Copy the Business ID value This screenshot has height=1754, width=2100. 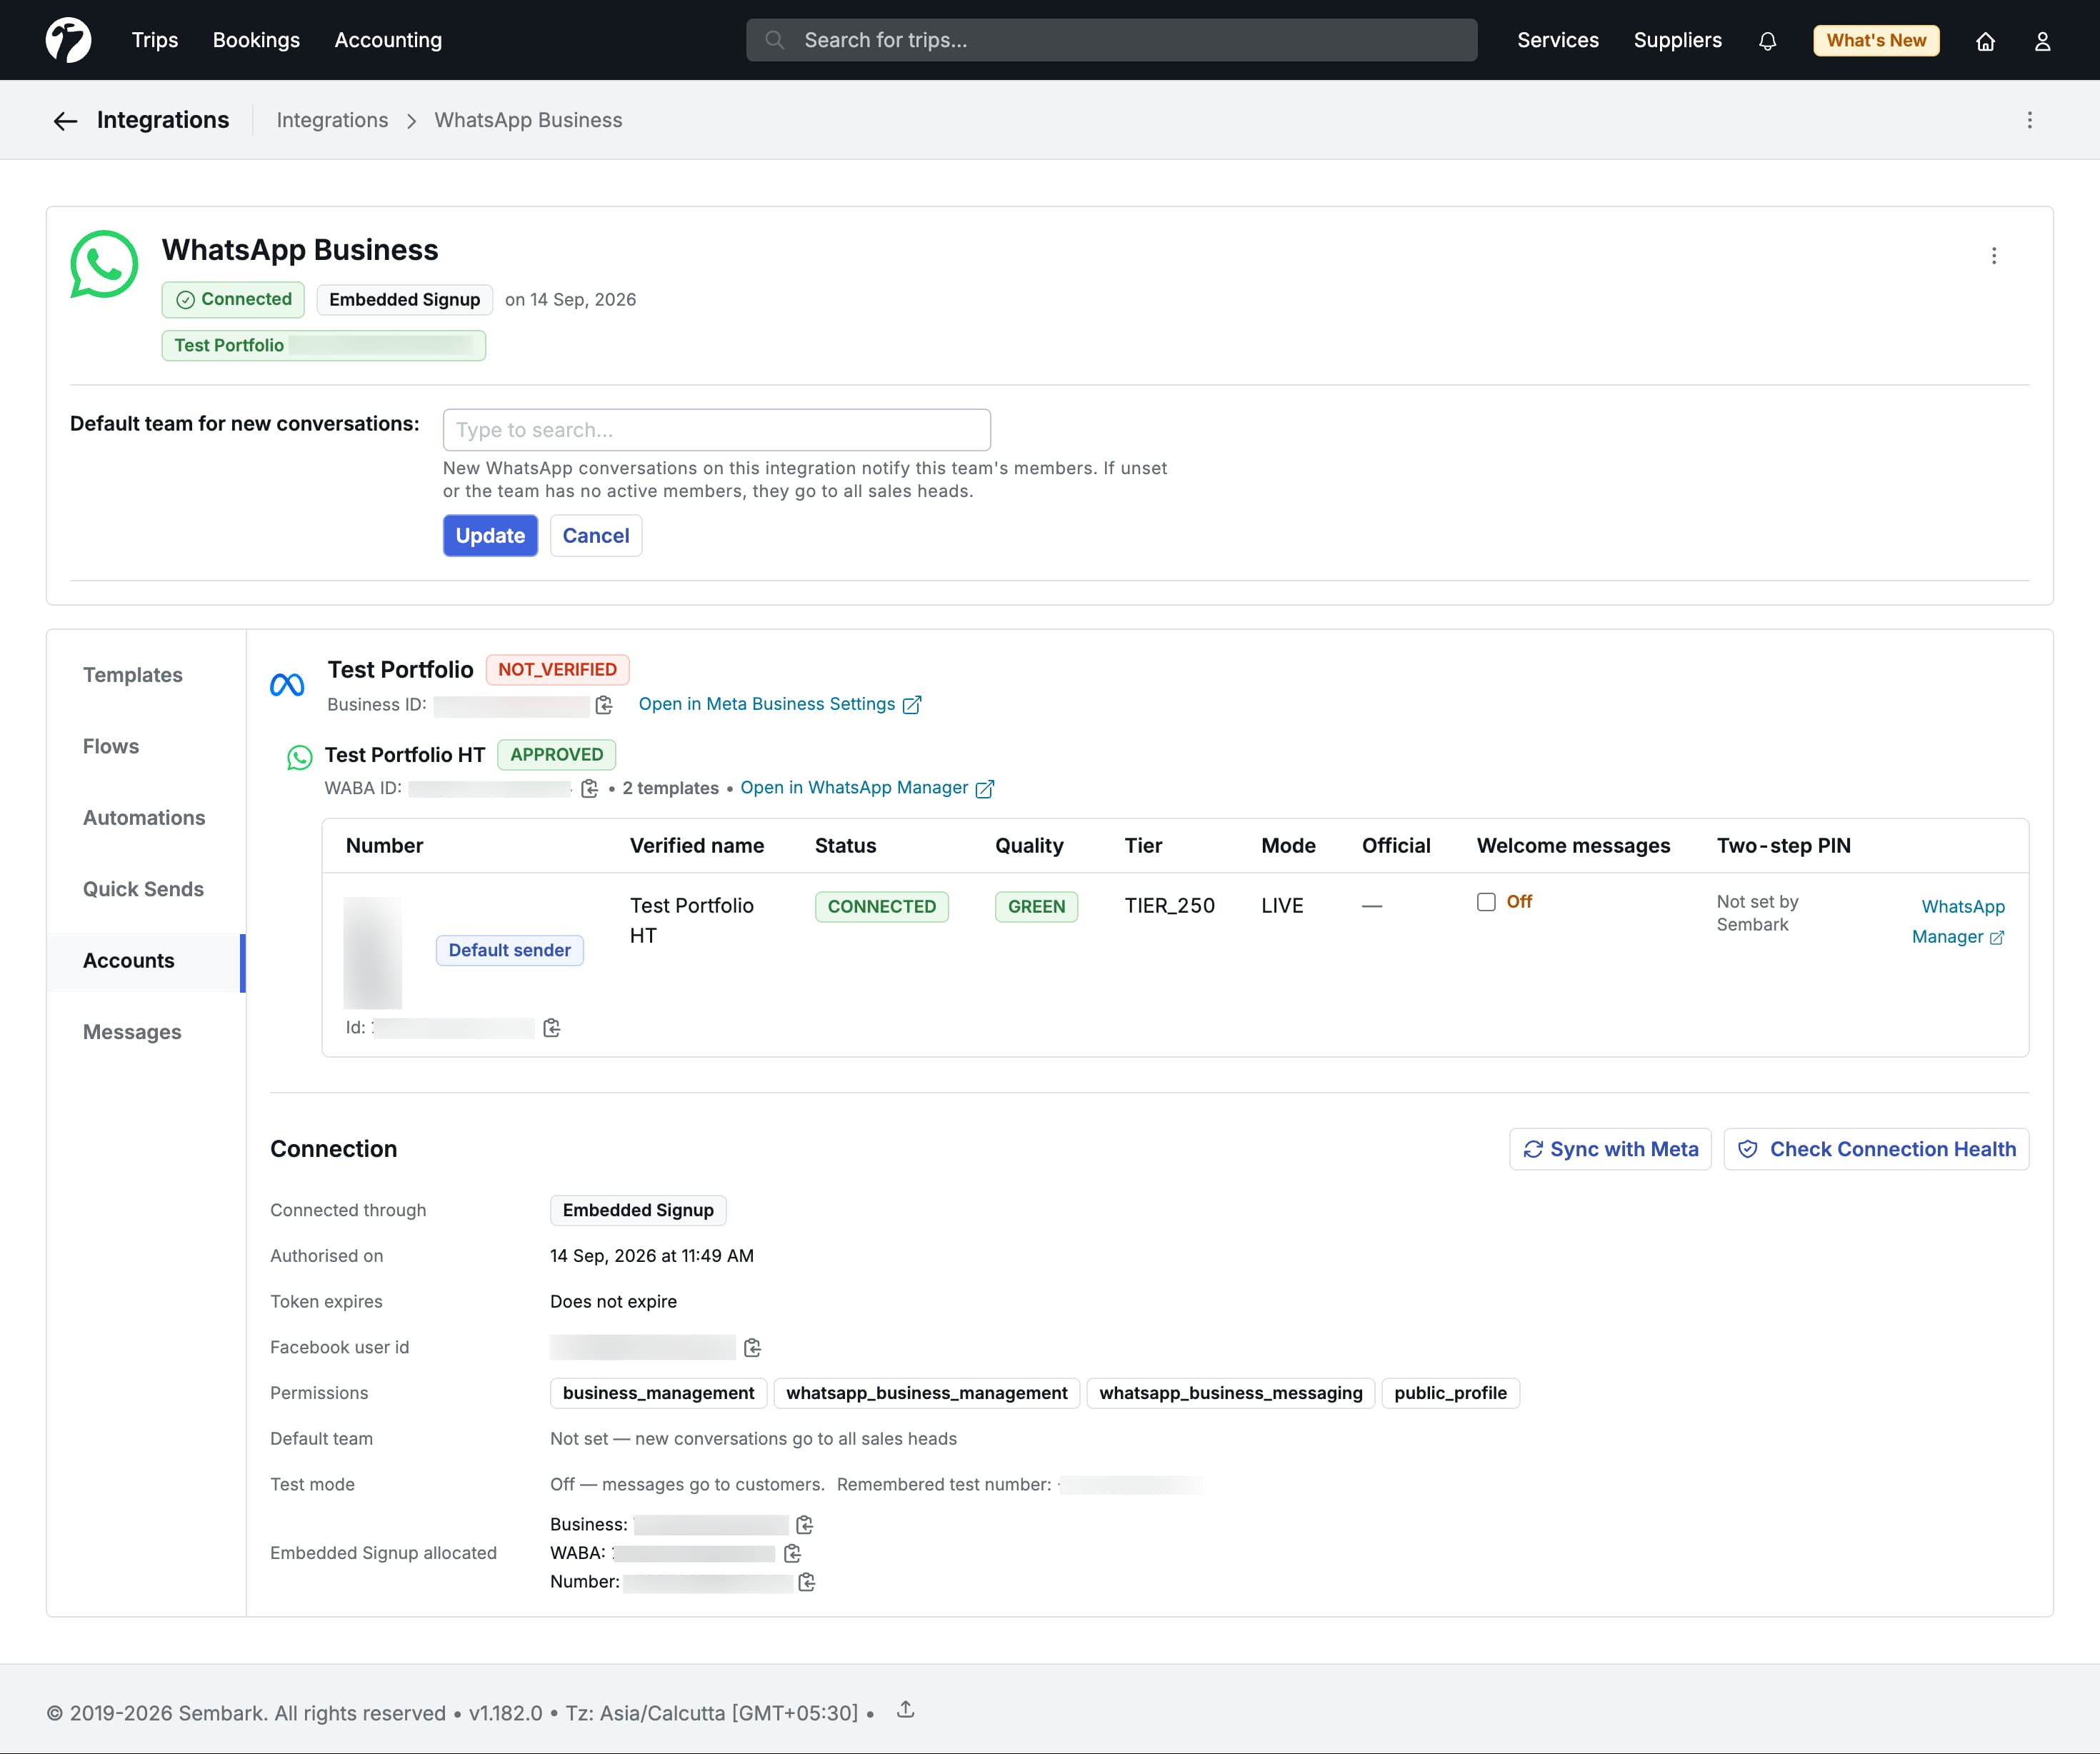pyautogui.click(x=604, y=705)
